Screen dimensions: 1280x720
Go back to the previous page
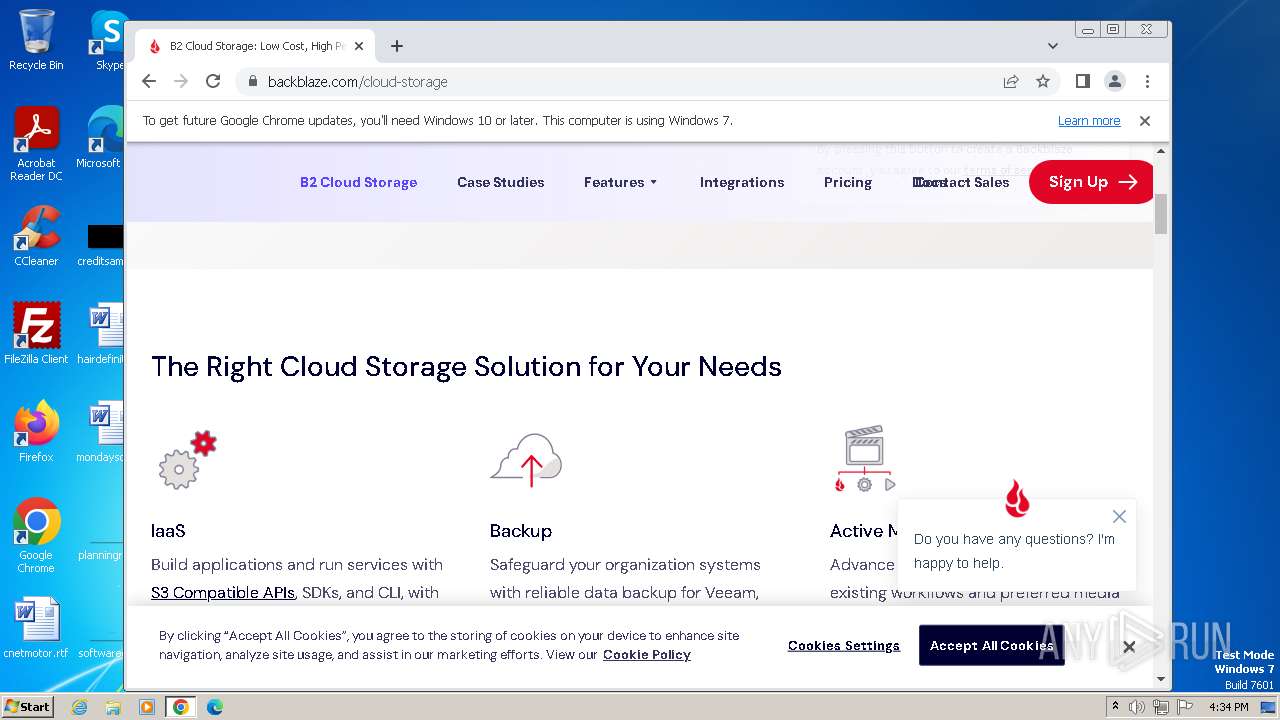(149, 81)
